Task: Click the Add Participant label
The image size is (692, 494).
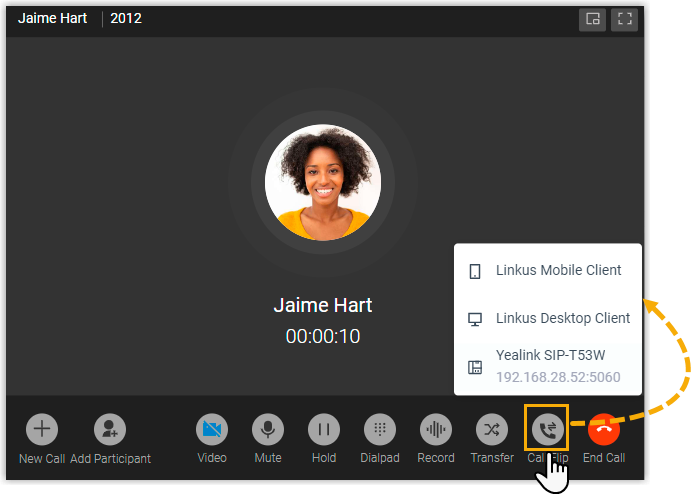Action: tap(110, 459)
